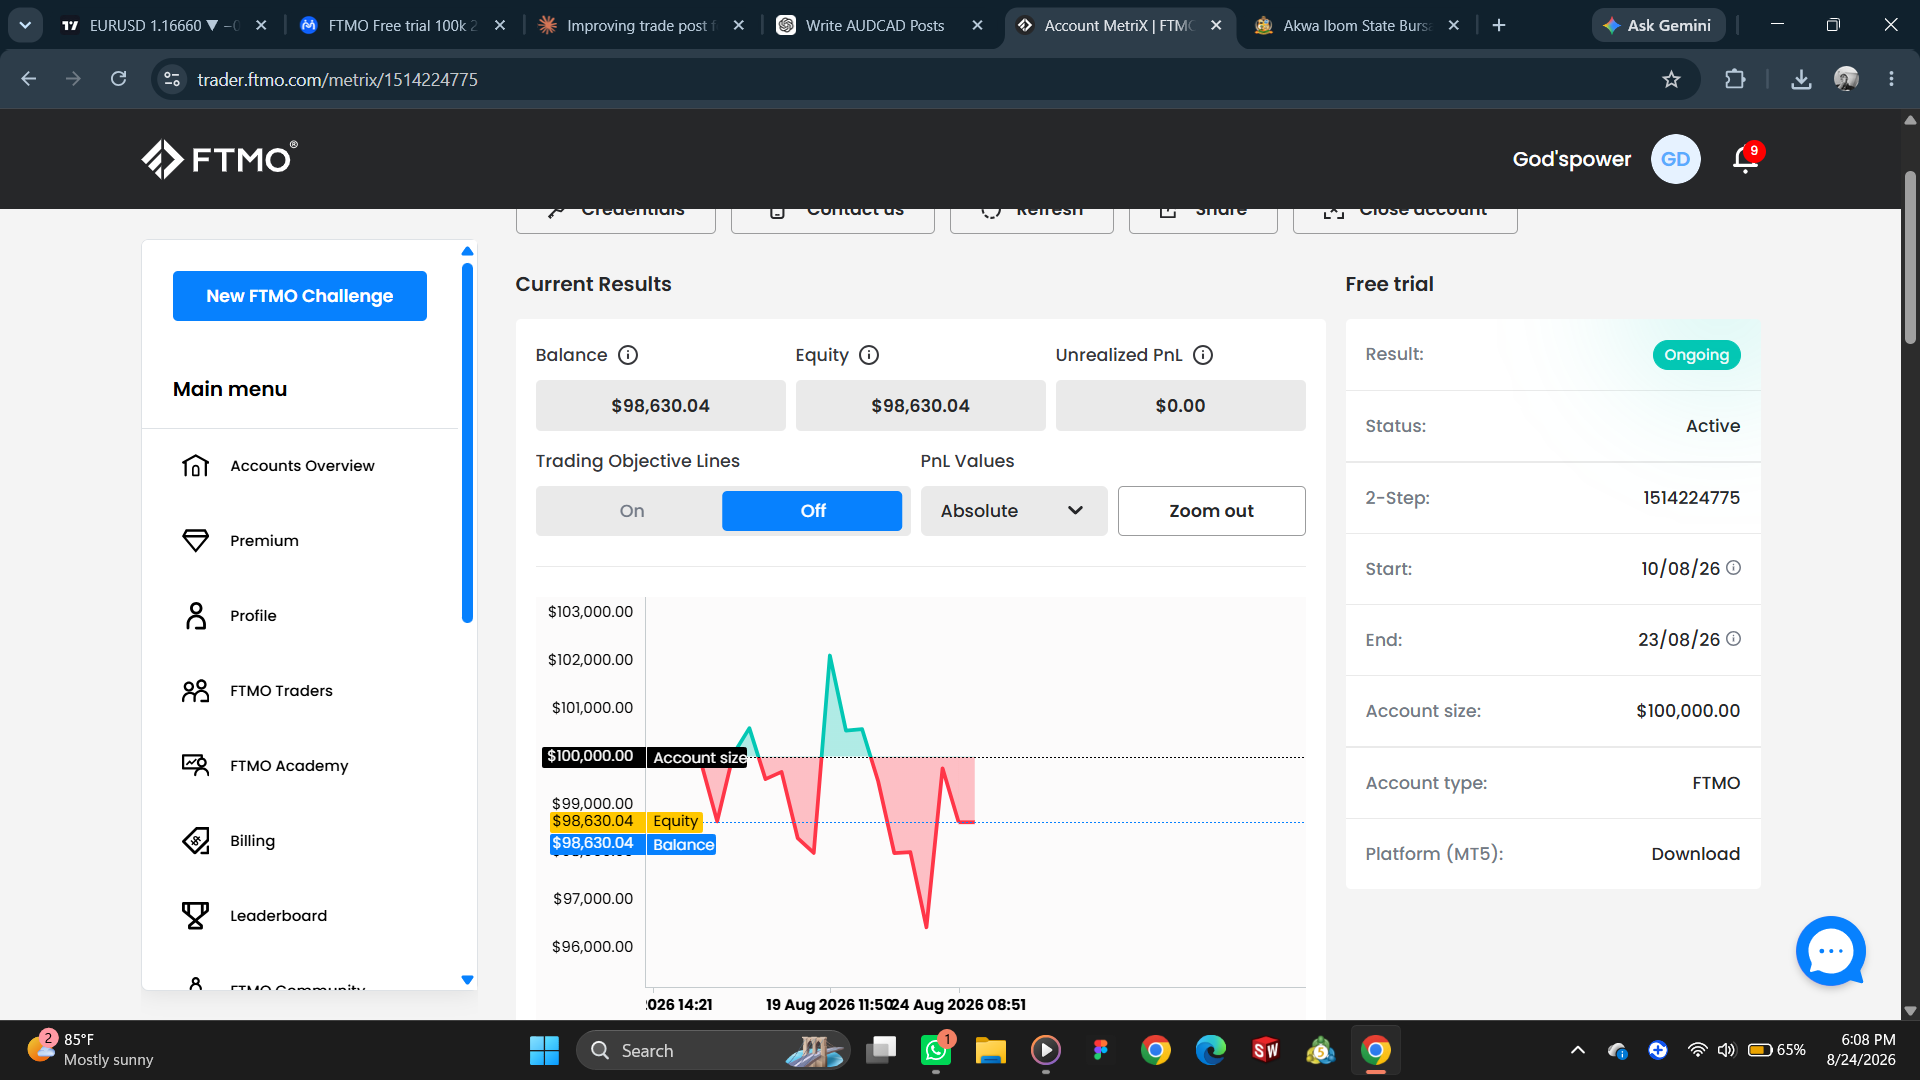Click the FTMO logo
This screenshot has height=1080, width=1920.
click(219, 159)
